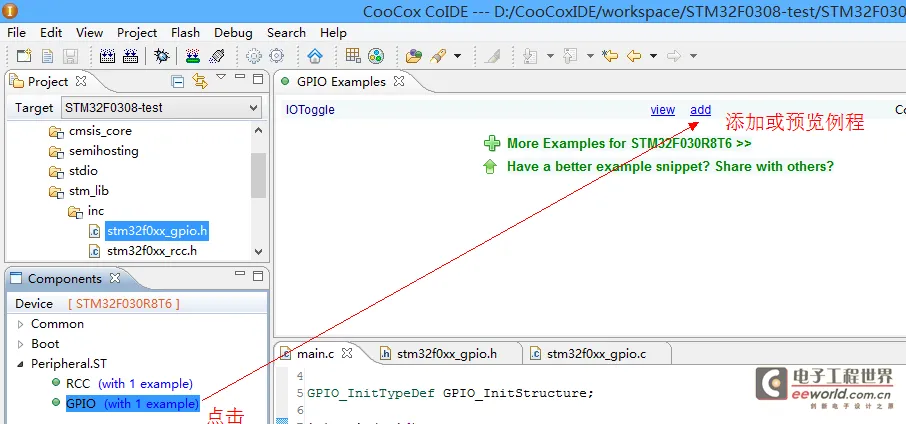Click the marker pen toolbar icon
Viewport: 906px width, 424px height.
click(439, 56)
